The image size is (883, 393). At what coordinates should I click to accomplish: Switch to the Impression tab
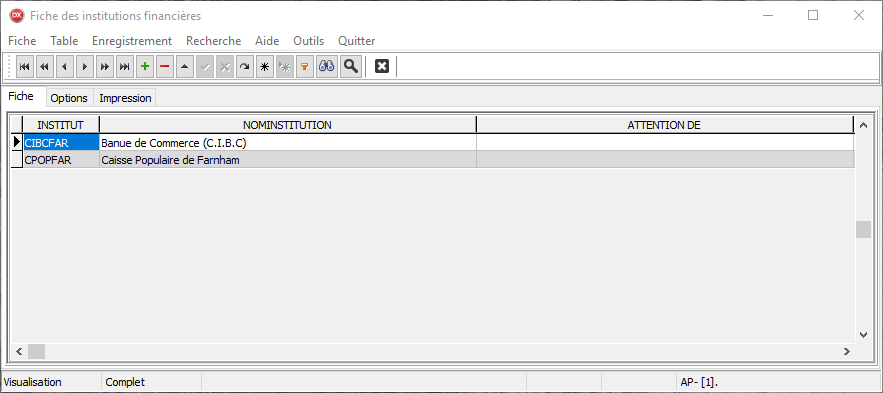click(125, 98)
